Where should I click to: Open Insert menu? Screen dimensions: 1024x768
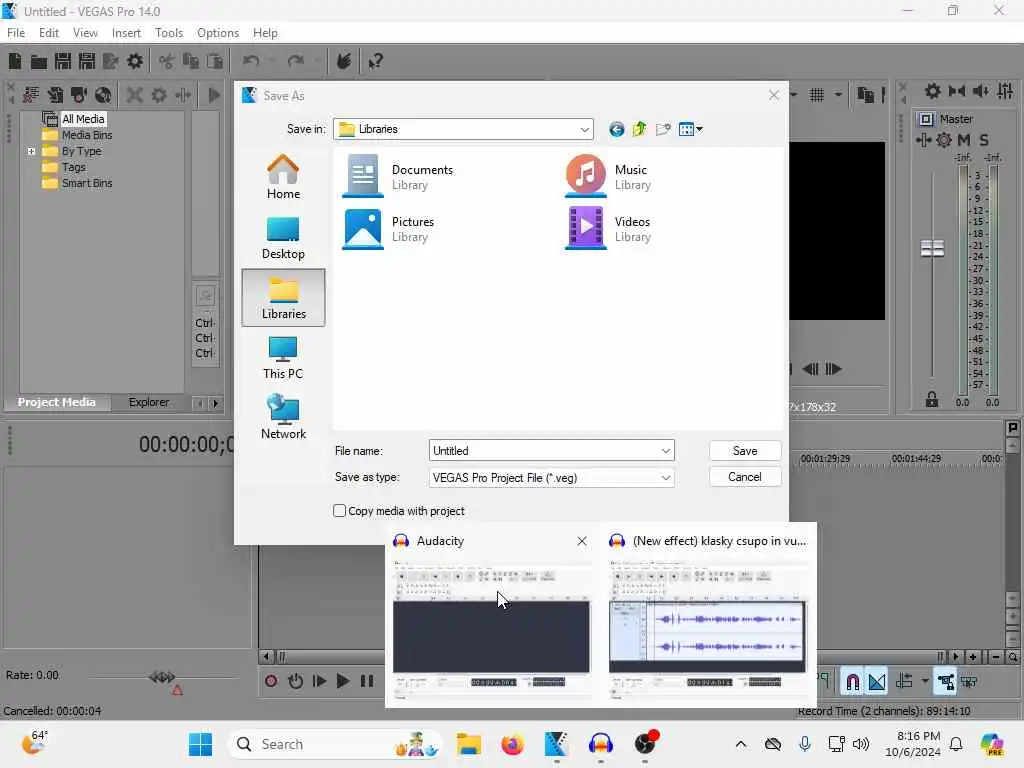tap(126, 33)
